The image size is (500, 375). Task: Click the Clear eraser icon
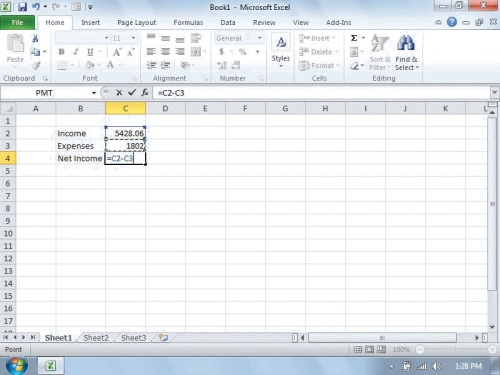[x=354, y=66]
